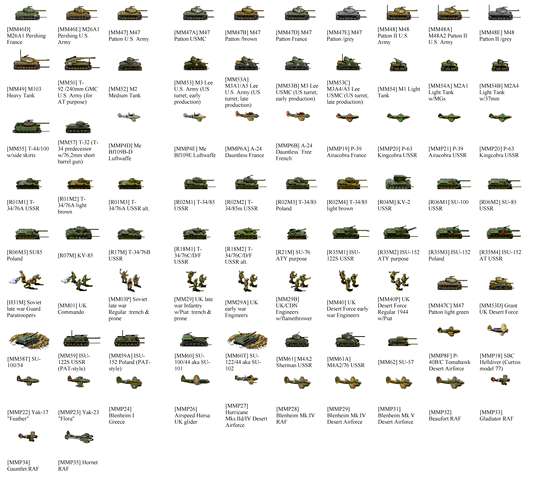The width and height of the screenshot is (535, 480).
Task: Click the '[MMP6B] A-24 Dauntless Free French' label
Action: pyautogui.click(x=294, y=152)
